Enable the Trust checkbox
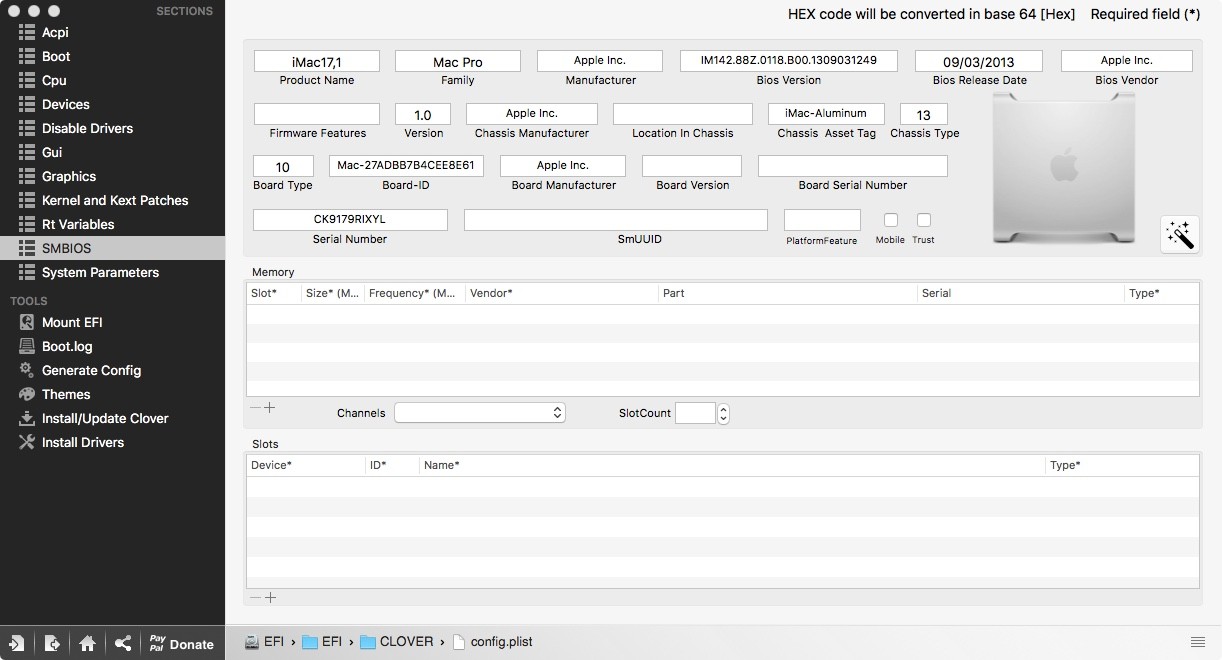This screenshot has width=1222, height=660. tap(924, 220)
